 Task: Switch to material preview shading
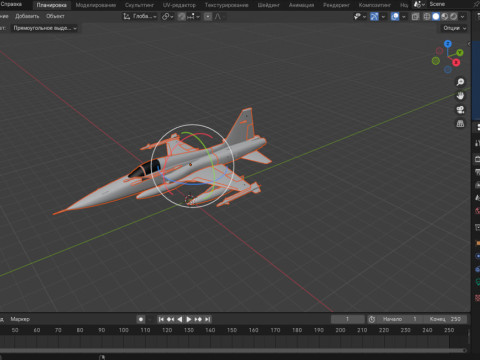point(445,16)
